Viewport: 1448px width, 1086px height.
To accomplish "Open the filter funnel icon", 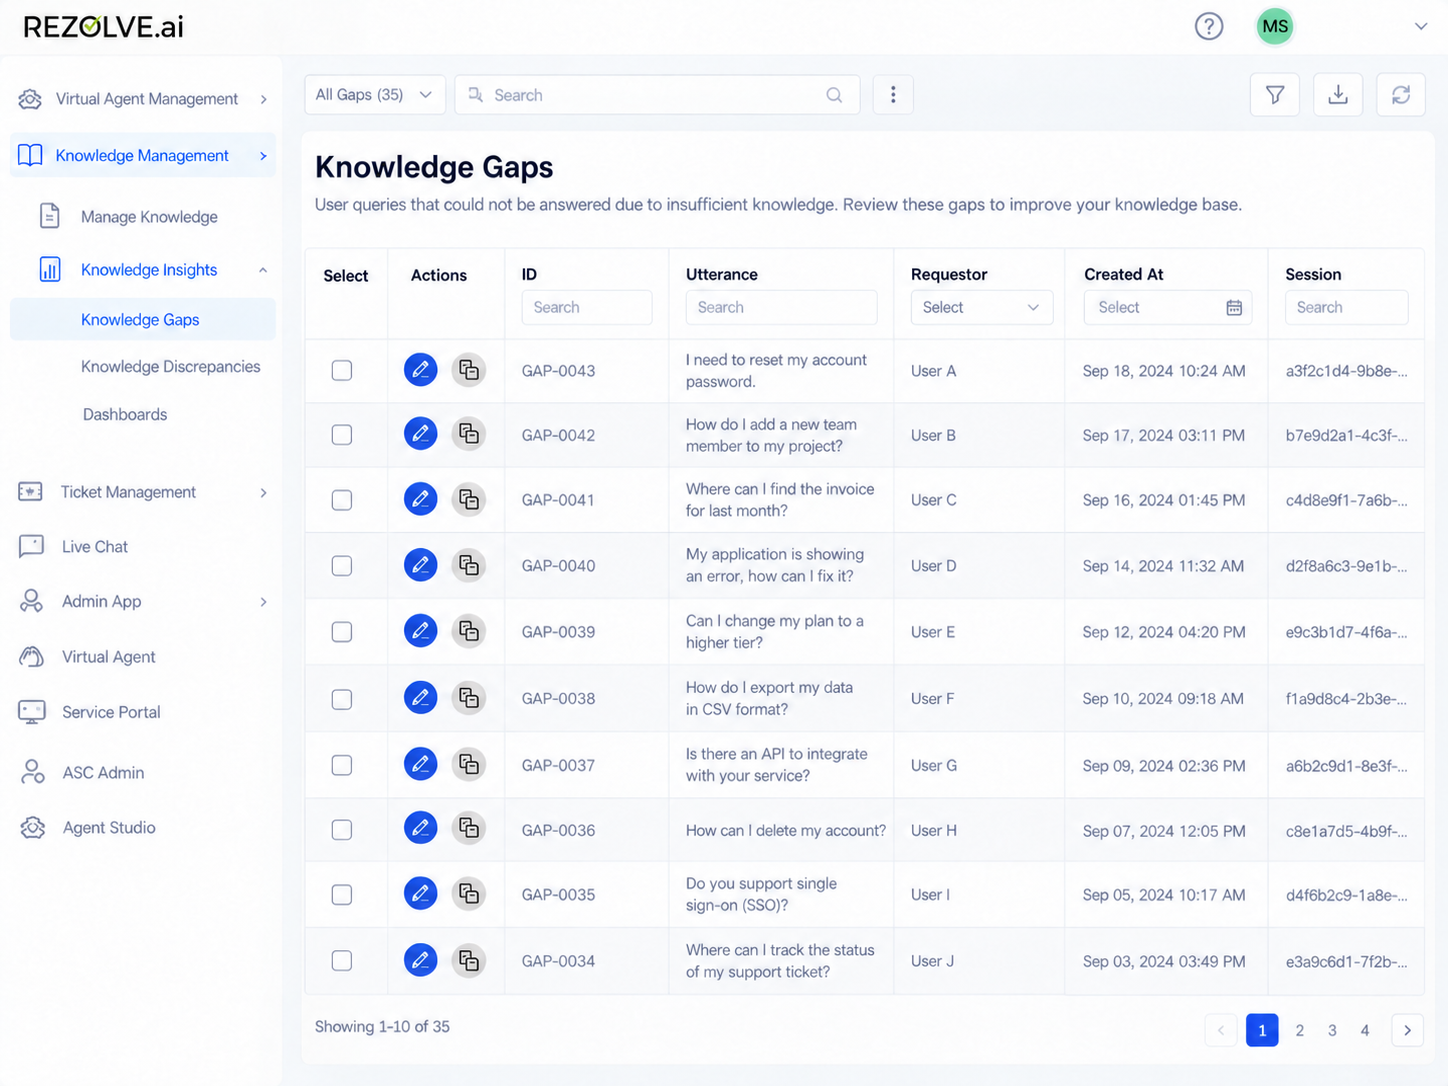I will [x=1275, y=95].
